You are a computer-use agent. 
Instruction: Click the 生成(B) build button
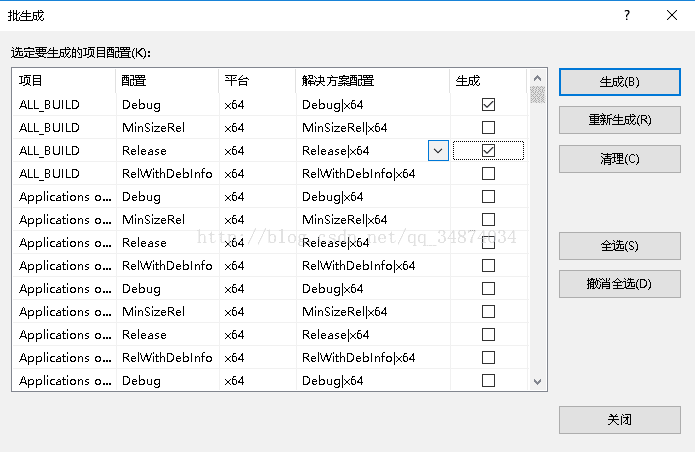click(620, 82)
